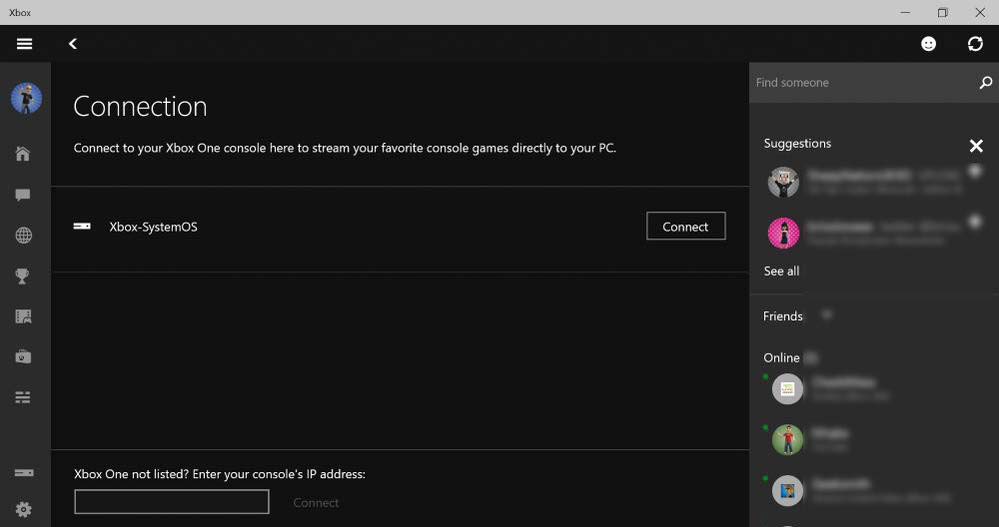Open your profile avatar in sidebar

click(26, 98)
